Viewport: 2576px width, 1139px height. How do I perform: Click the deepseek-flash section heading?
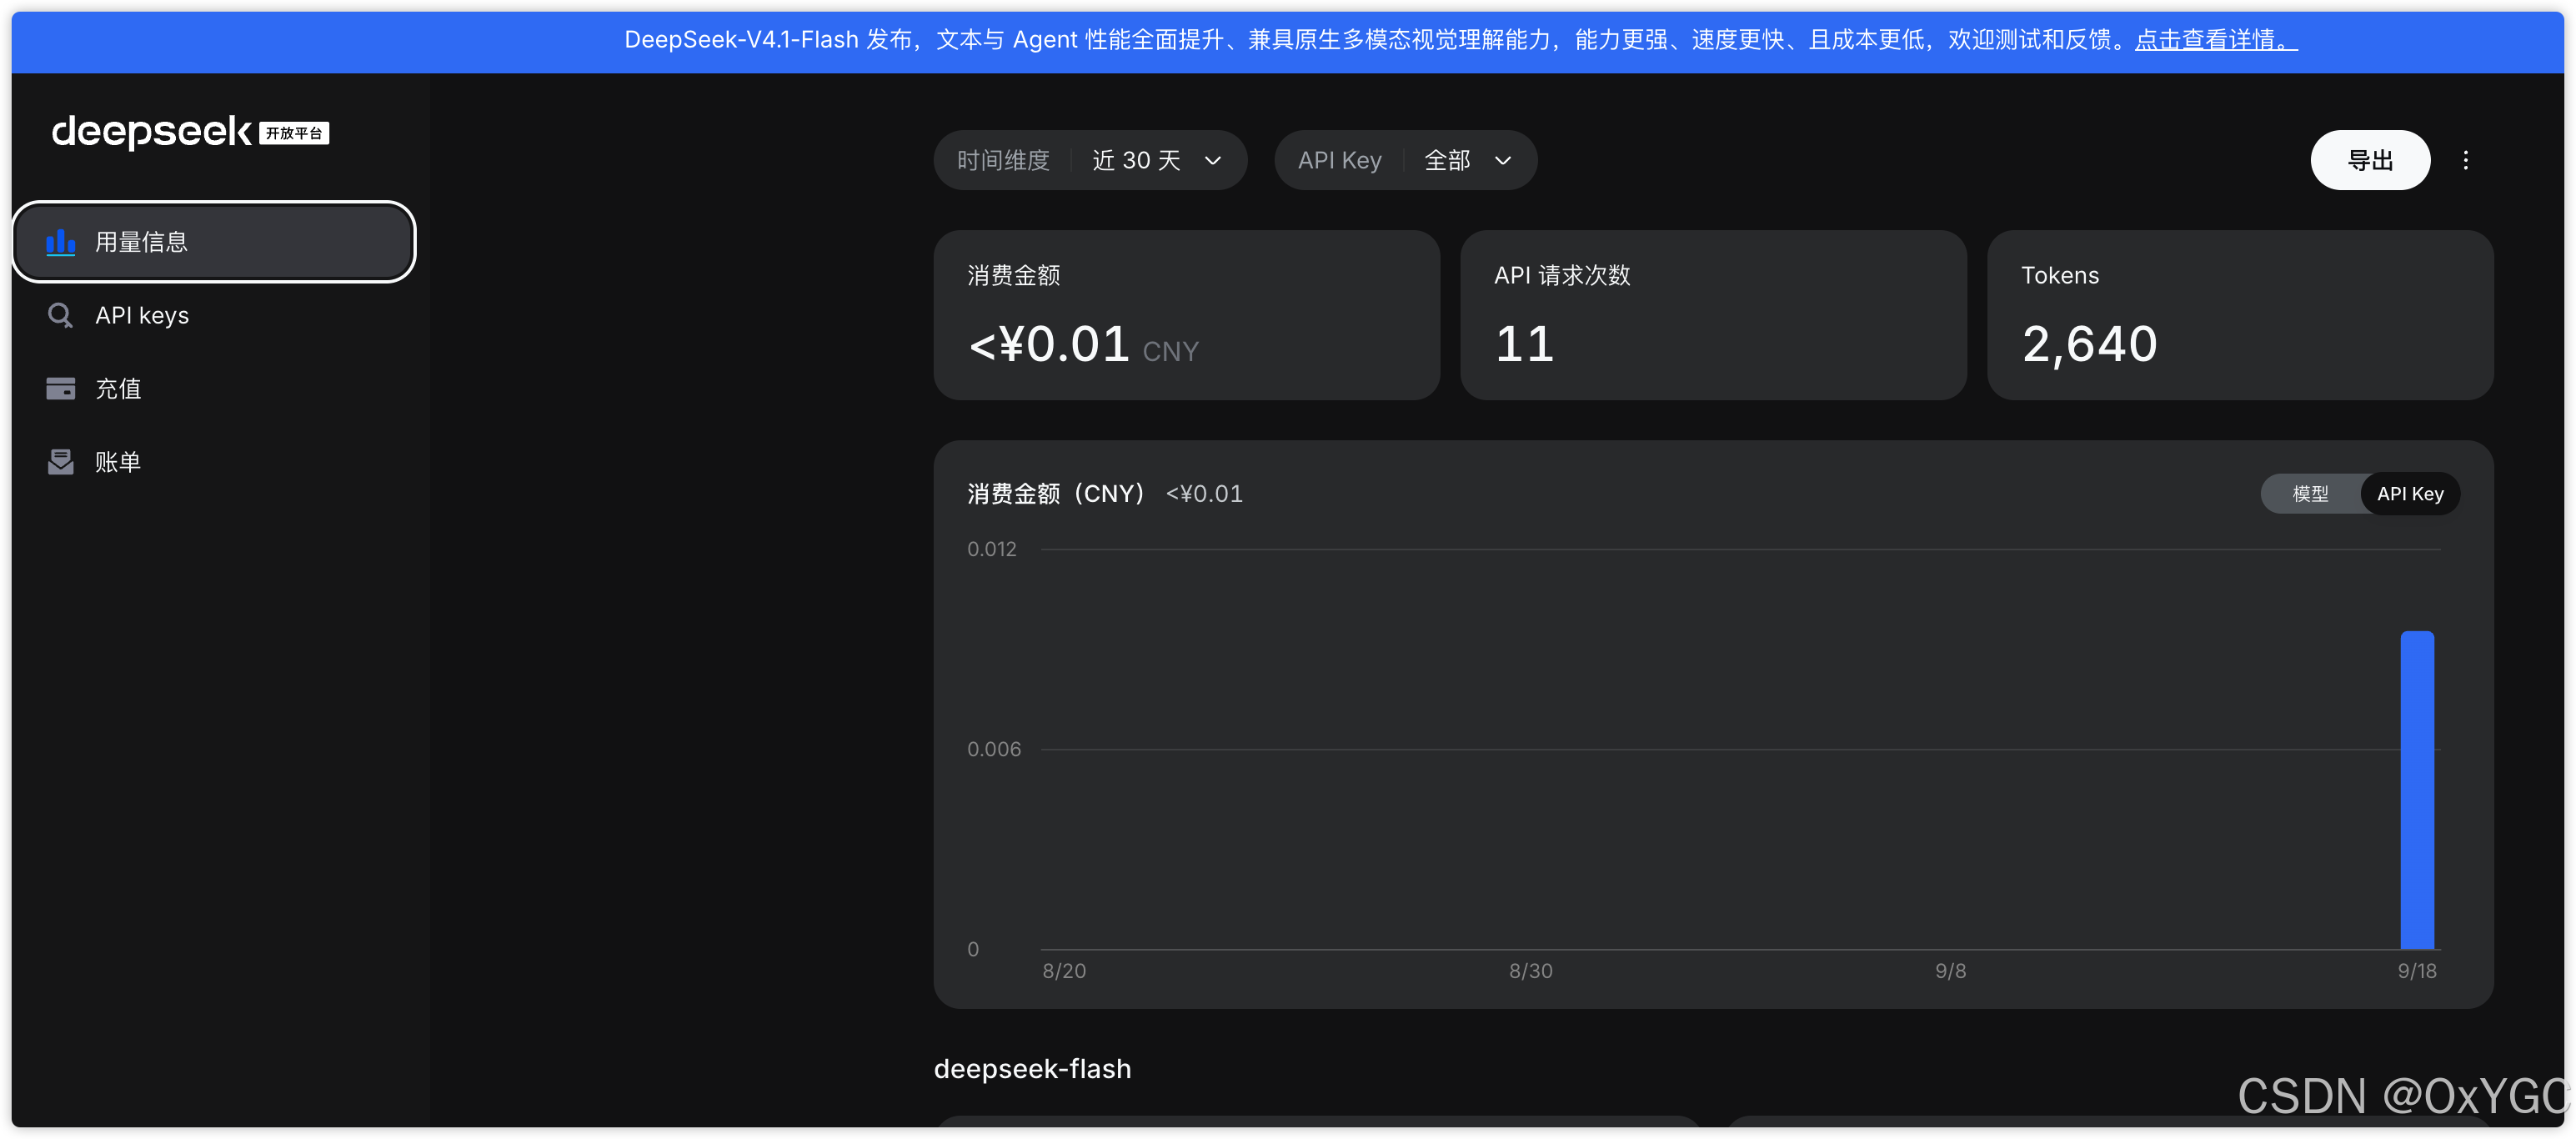(x=1032, y=1069)
